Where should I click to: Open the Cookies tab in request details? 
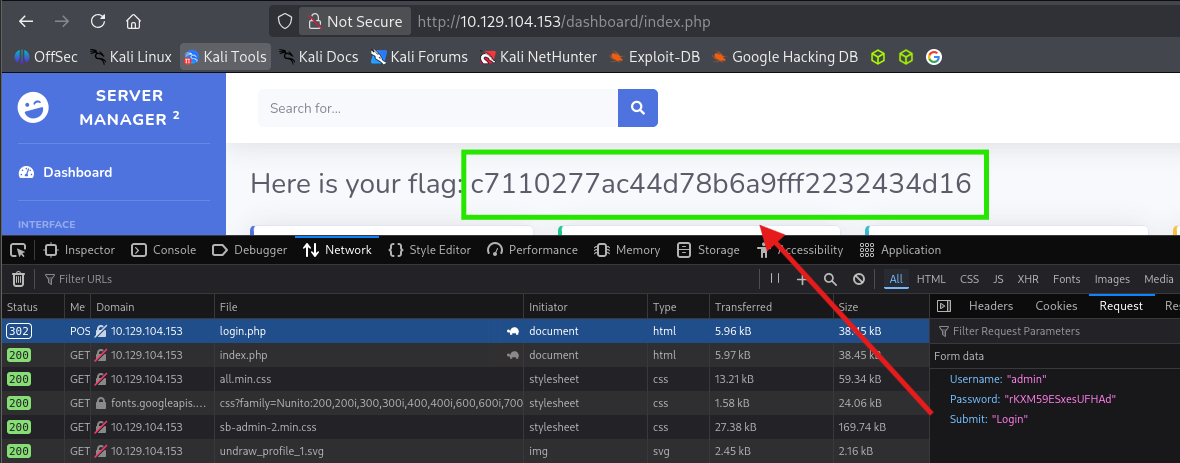(x=1056, y=306)
